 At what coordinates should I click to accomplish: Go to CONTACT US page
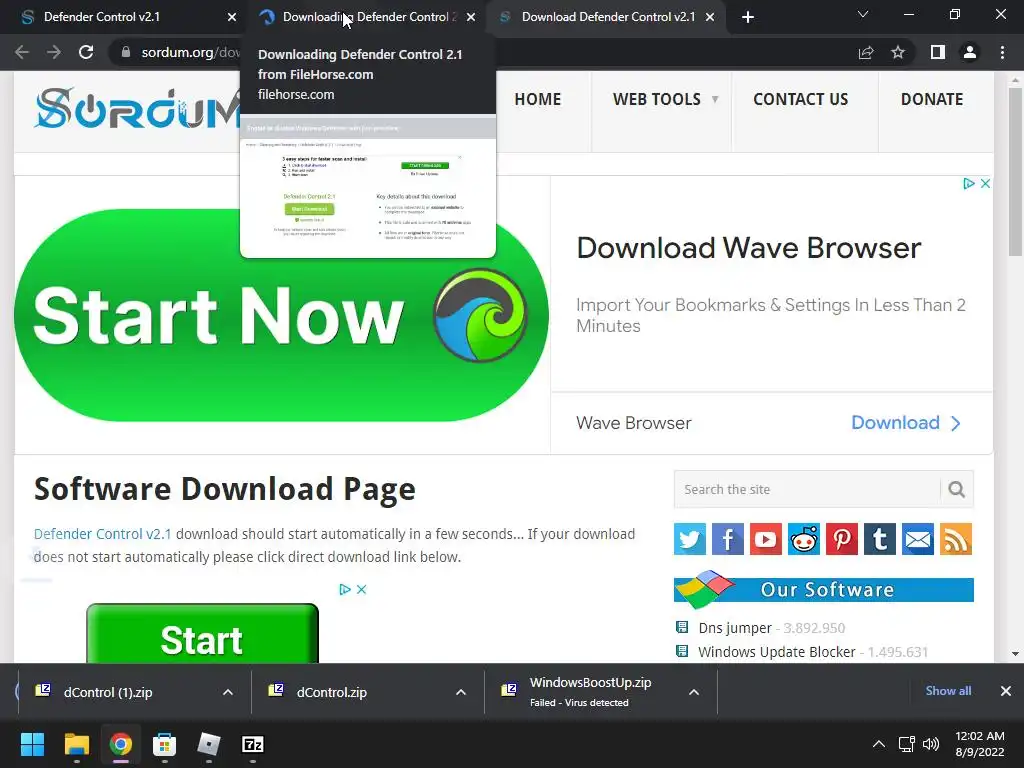coord(801,99)
